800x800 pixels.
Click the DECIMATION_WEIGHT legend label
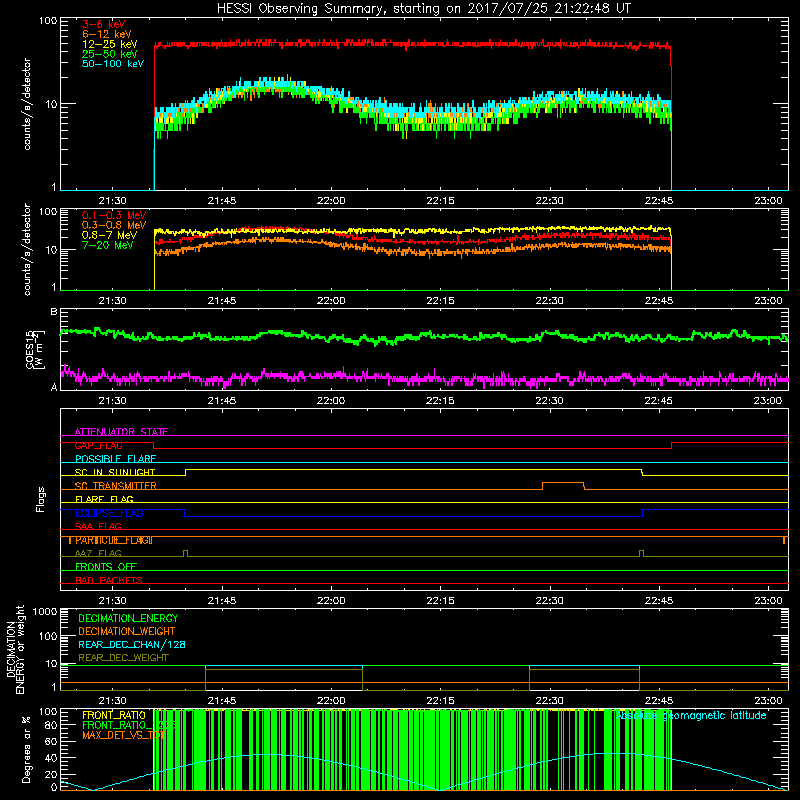[x=127, y=631]
